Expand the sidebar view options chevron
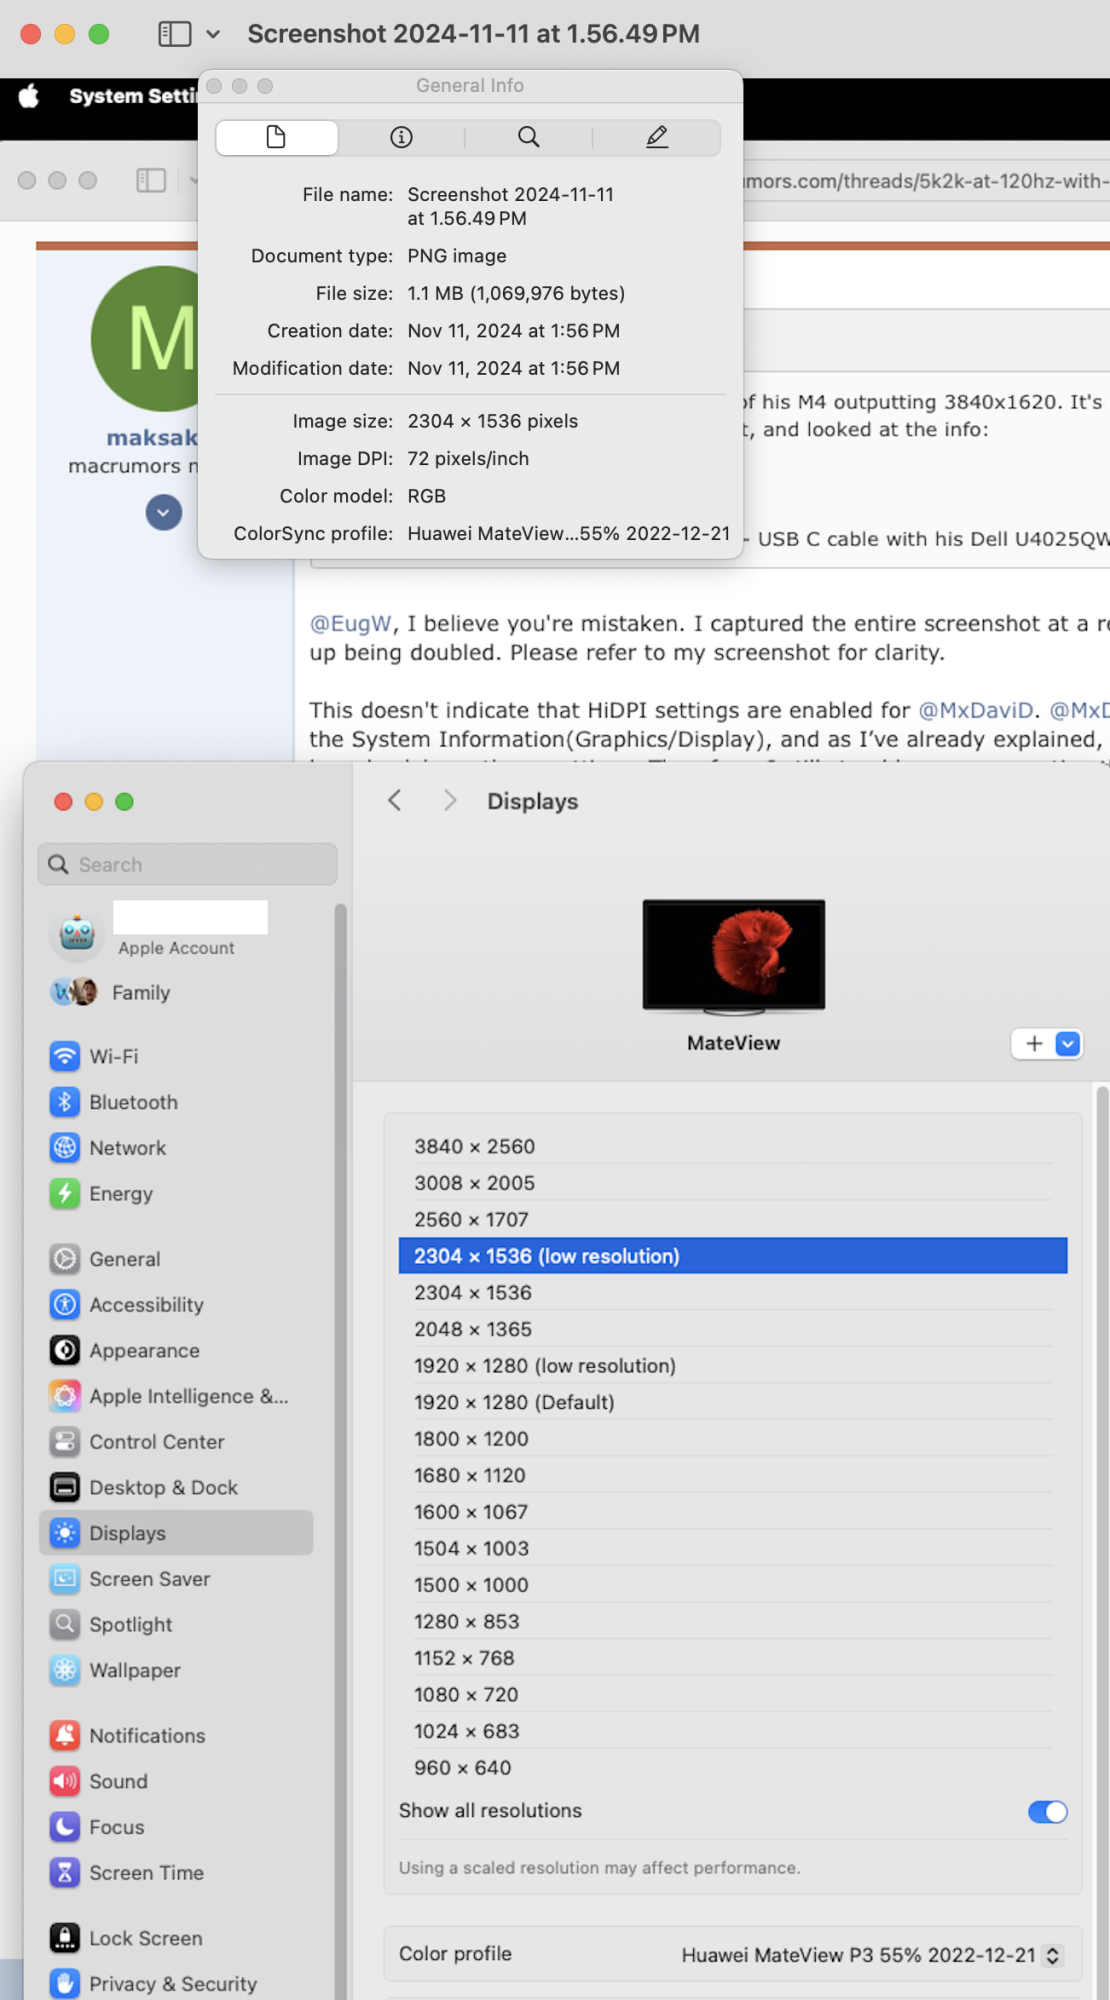This screenshot has width=1110, height=2000. click(x=213, y=34)
